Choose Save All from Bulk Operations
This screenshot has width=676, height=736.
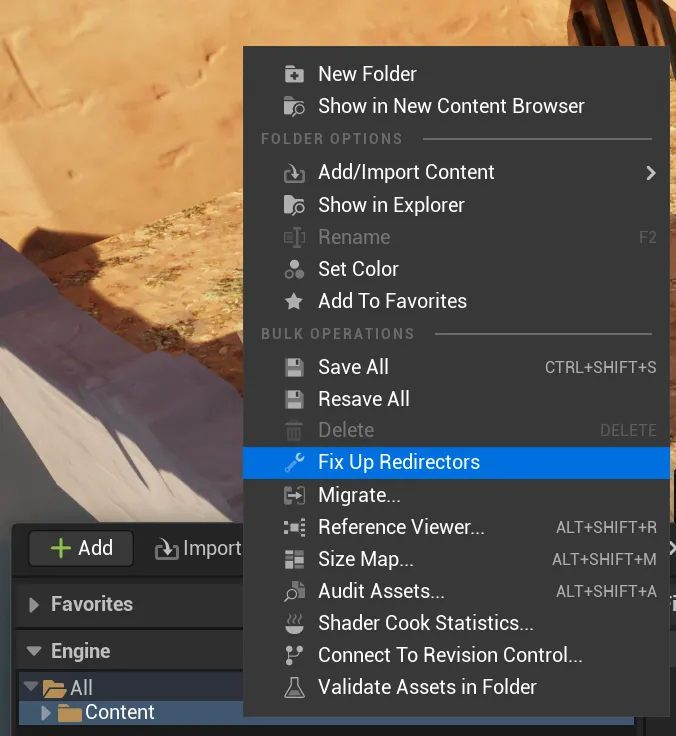456,368
